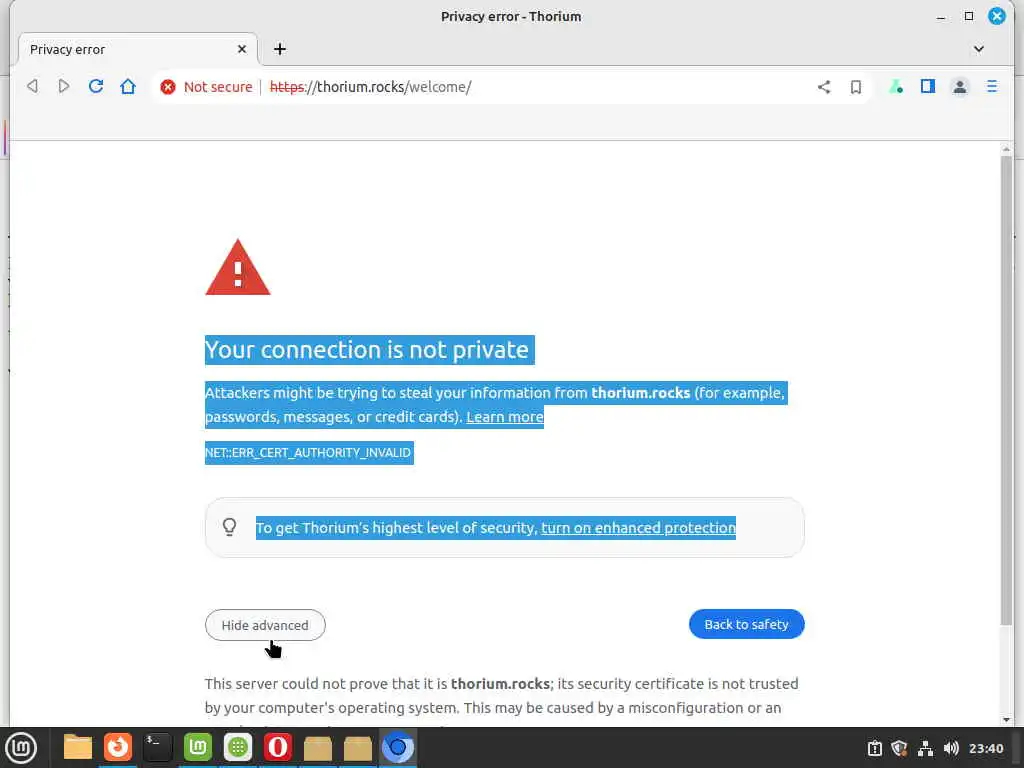
Task: Reload the thorium.rocks page
Action: (x=96, y=86)
